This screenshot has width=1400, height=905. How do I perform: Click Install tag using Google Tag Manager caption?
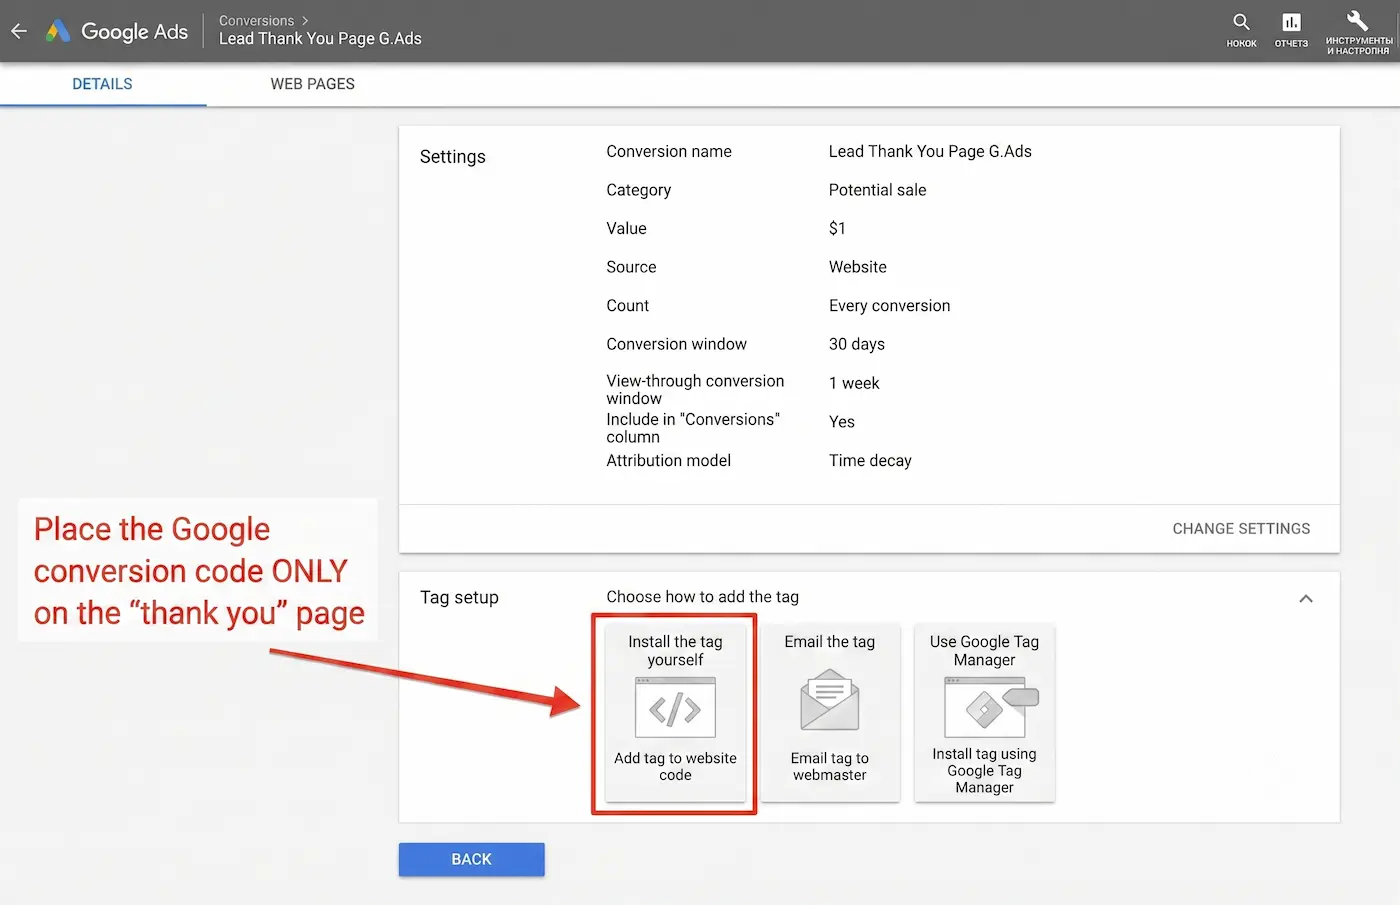pyautogui.click(x=984, y=770)
